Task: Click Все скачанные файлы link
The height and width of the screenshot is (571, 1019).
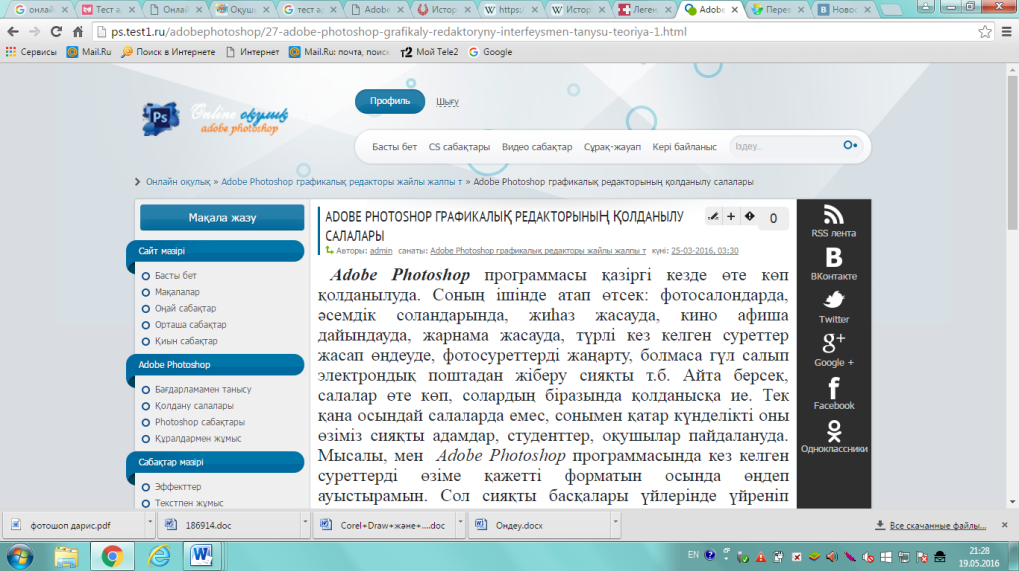Action: pyautogui.click(x=937, y=526)
